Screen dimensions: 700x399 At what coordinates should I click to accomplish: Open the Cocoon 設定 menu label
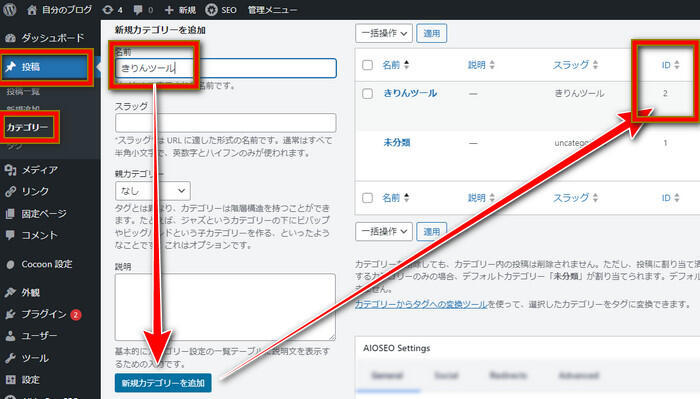[x=47, y=264]
